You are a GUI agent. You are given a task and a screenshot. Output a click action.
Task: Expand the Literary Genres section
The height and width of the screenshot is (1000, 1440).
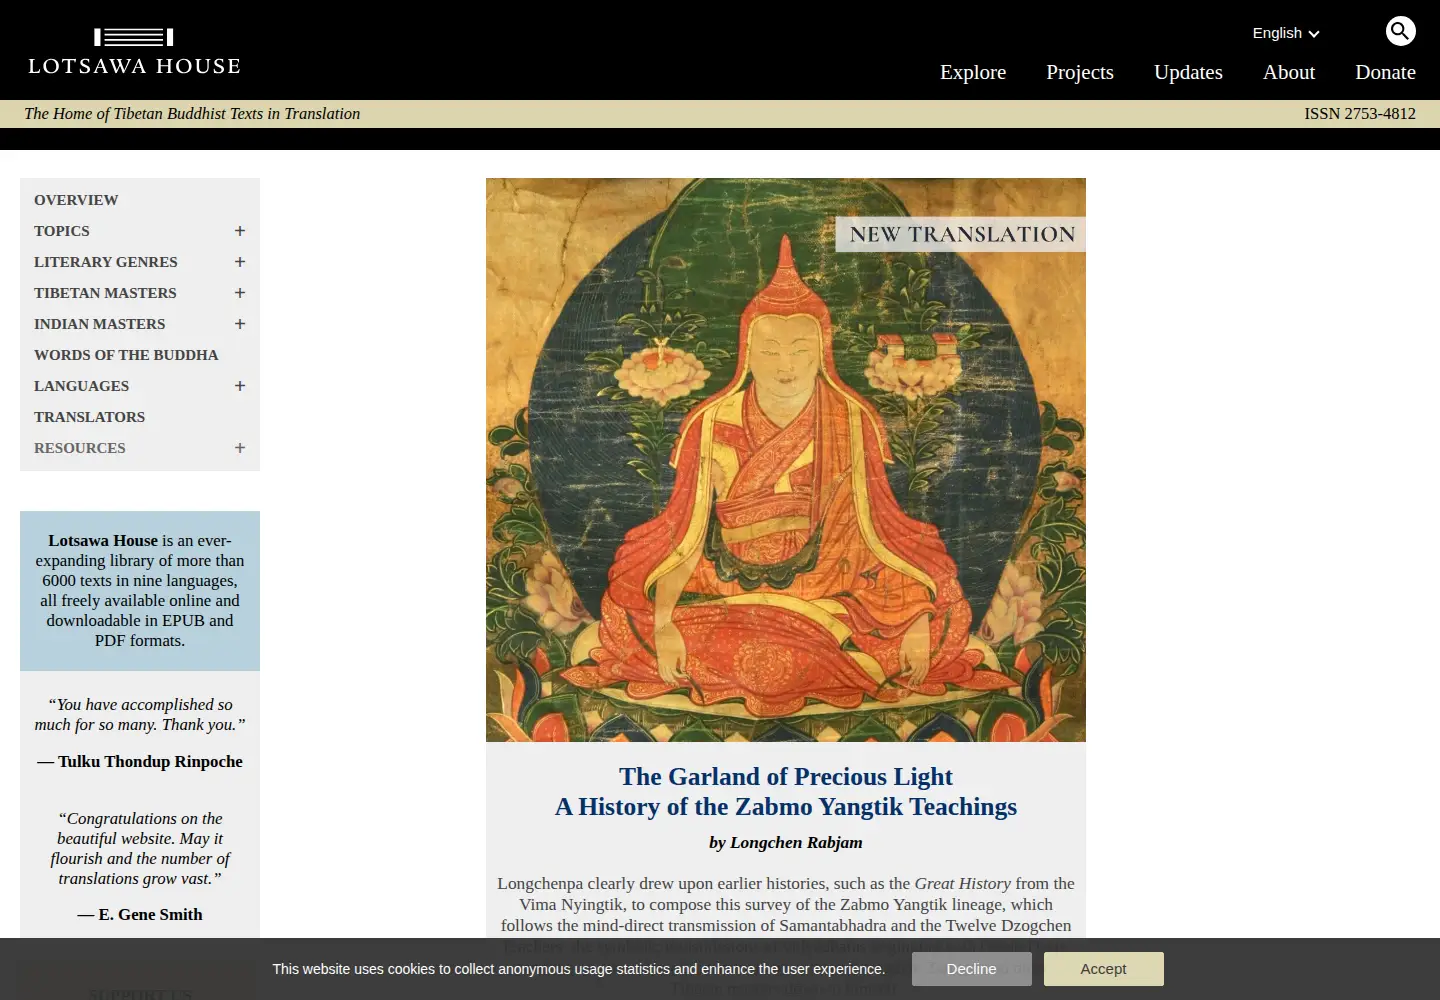click(x=240, y=262)
